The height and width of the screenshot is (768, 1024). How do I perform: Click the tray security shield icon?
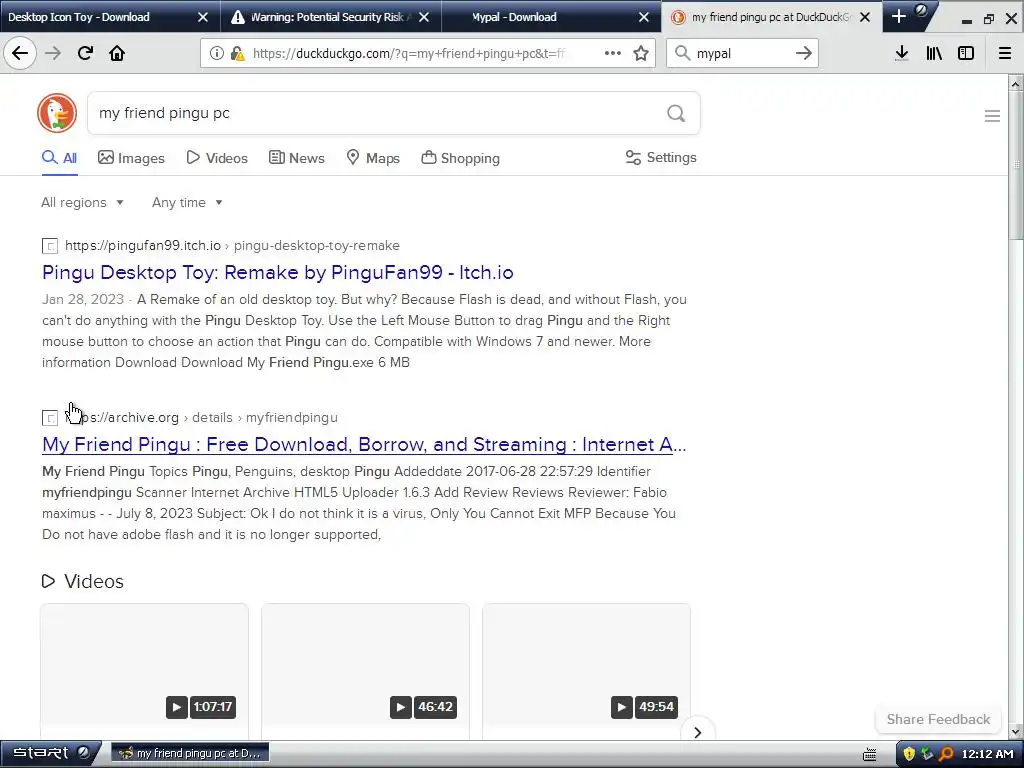click(x=908, y=754)
